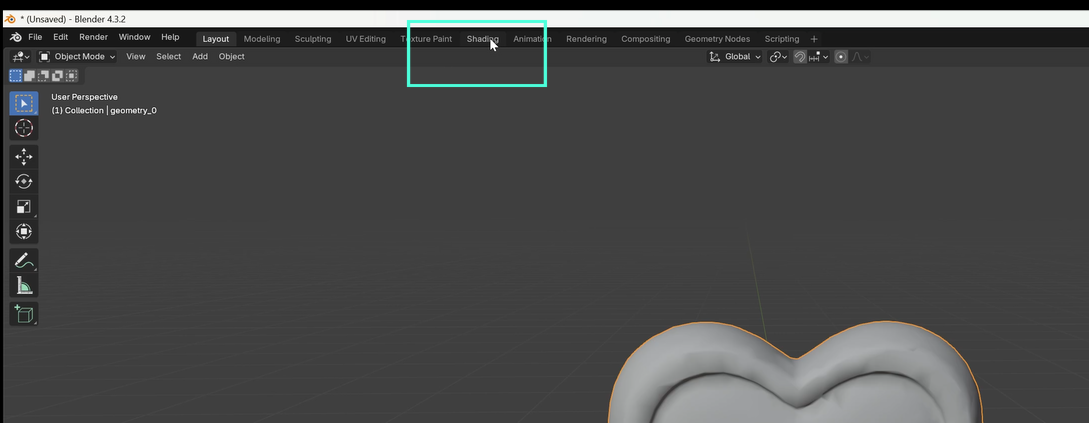Screen dimensions: 1089x423
Task: Click the 'Collection | geometry_0' viewport text
Action: (x=110, y=110)
